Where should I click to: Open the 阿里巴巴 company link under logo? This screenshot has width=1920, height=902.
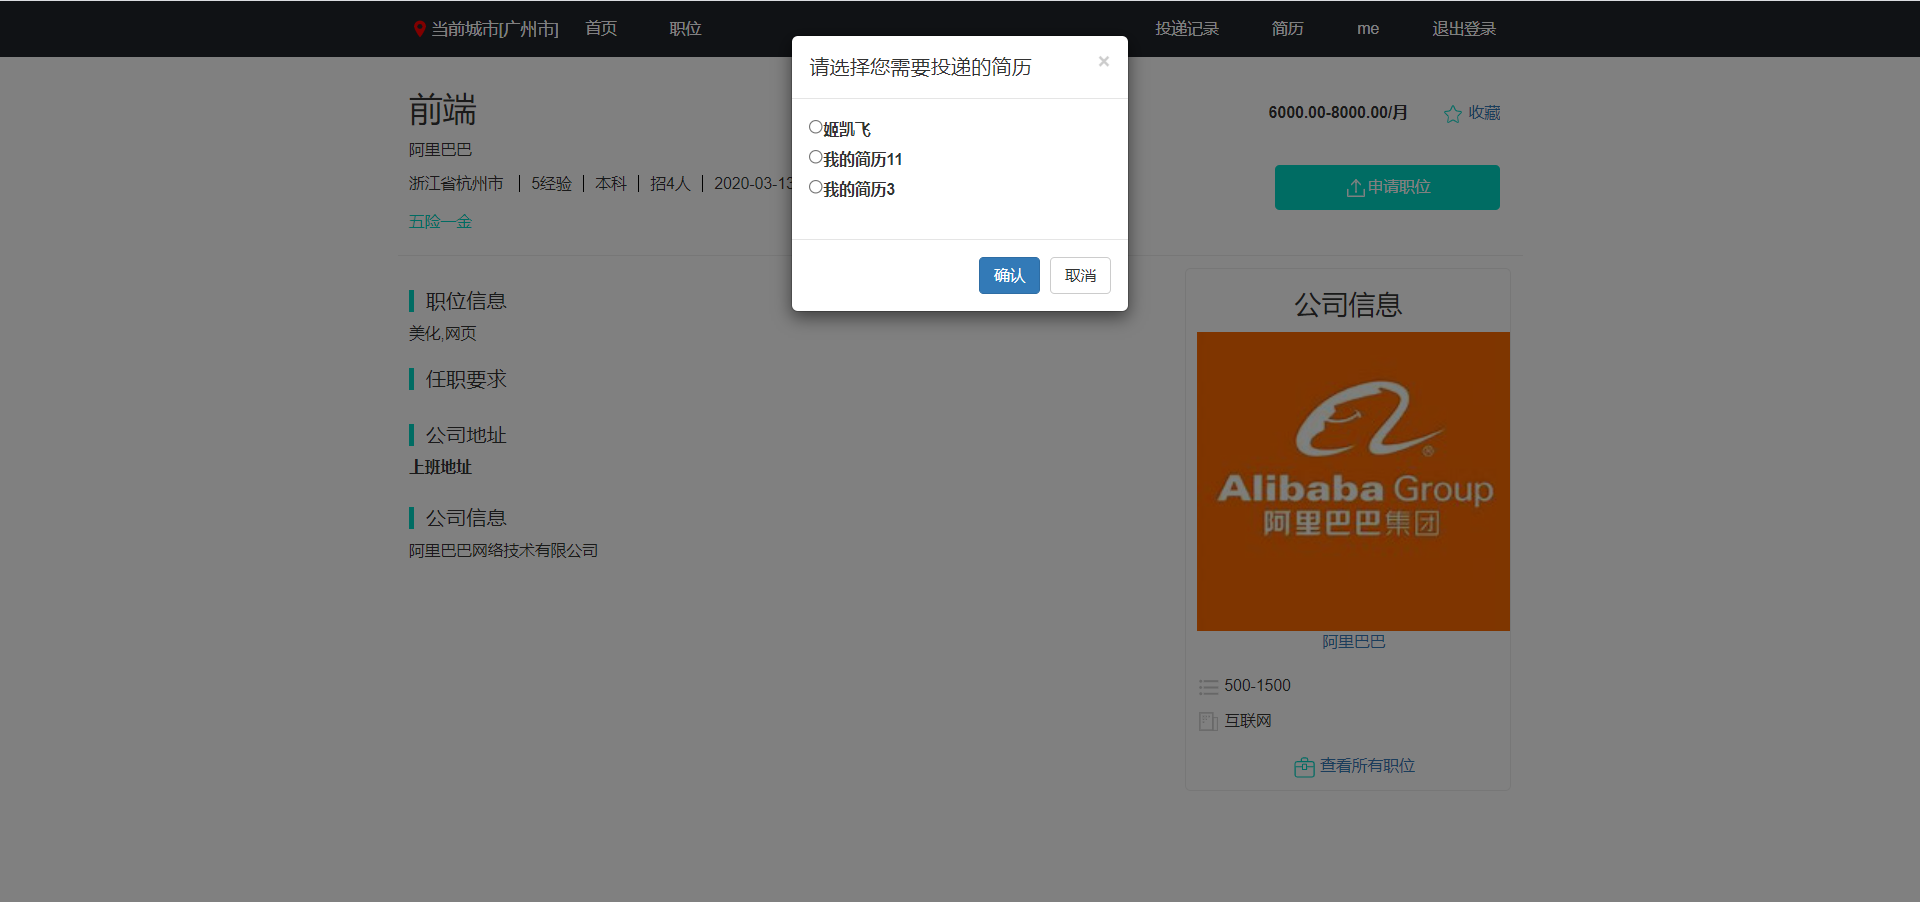click(x=1354, y=641)
